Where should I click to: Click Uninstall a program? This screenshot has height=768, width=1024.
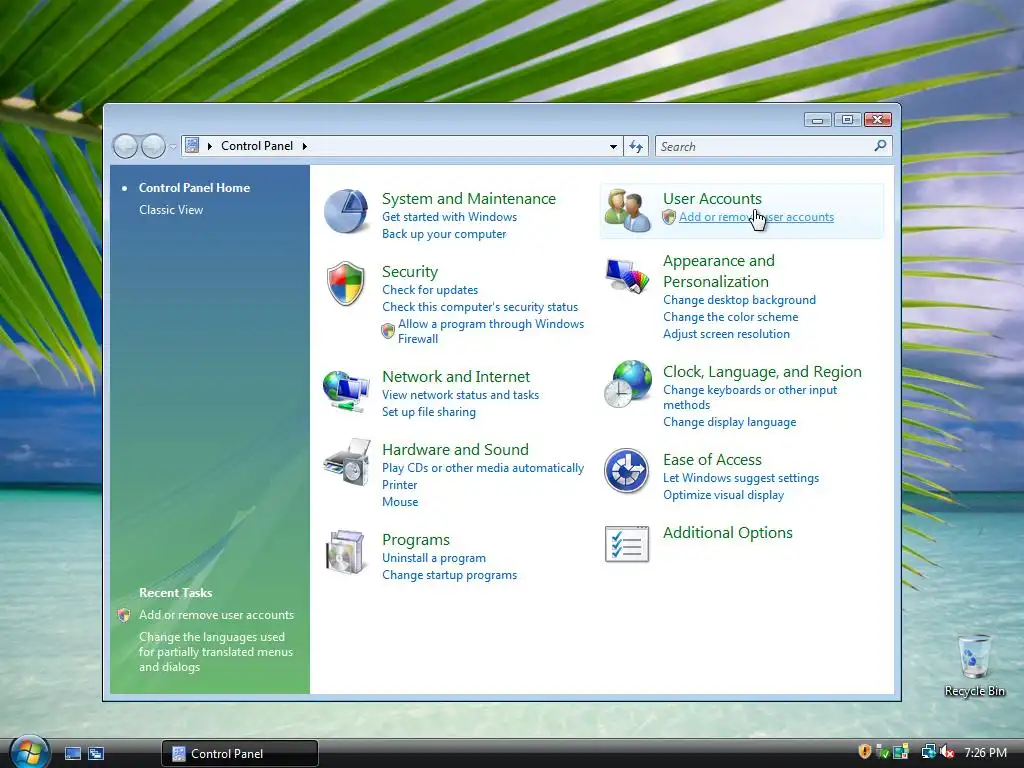pos(434,558)
